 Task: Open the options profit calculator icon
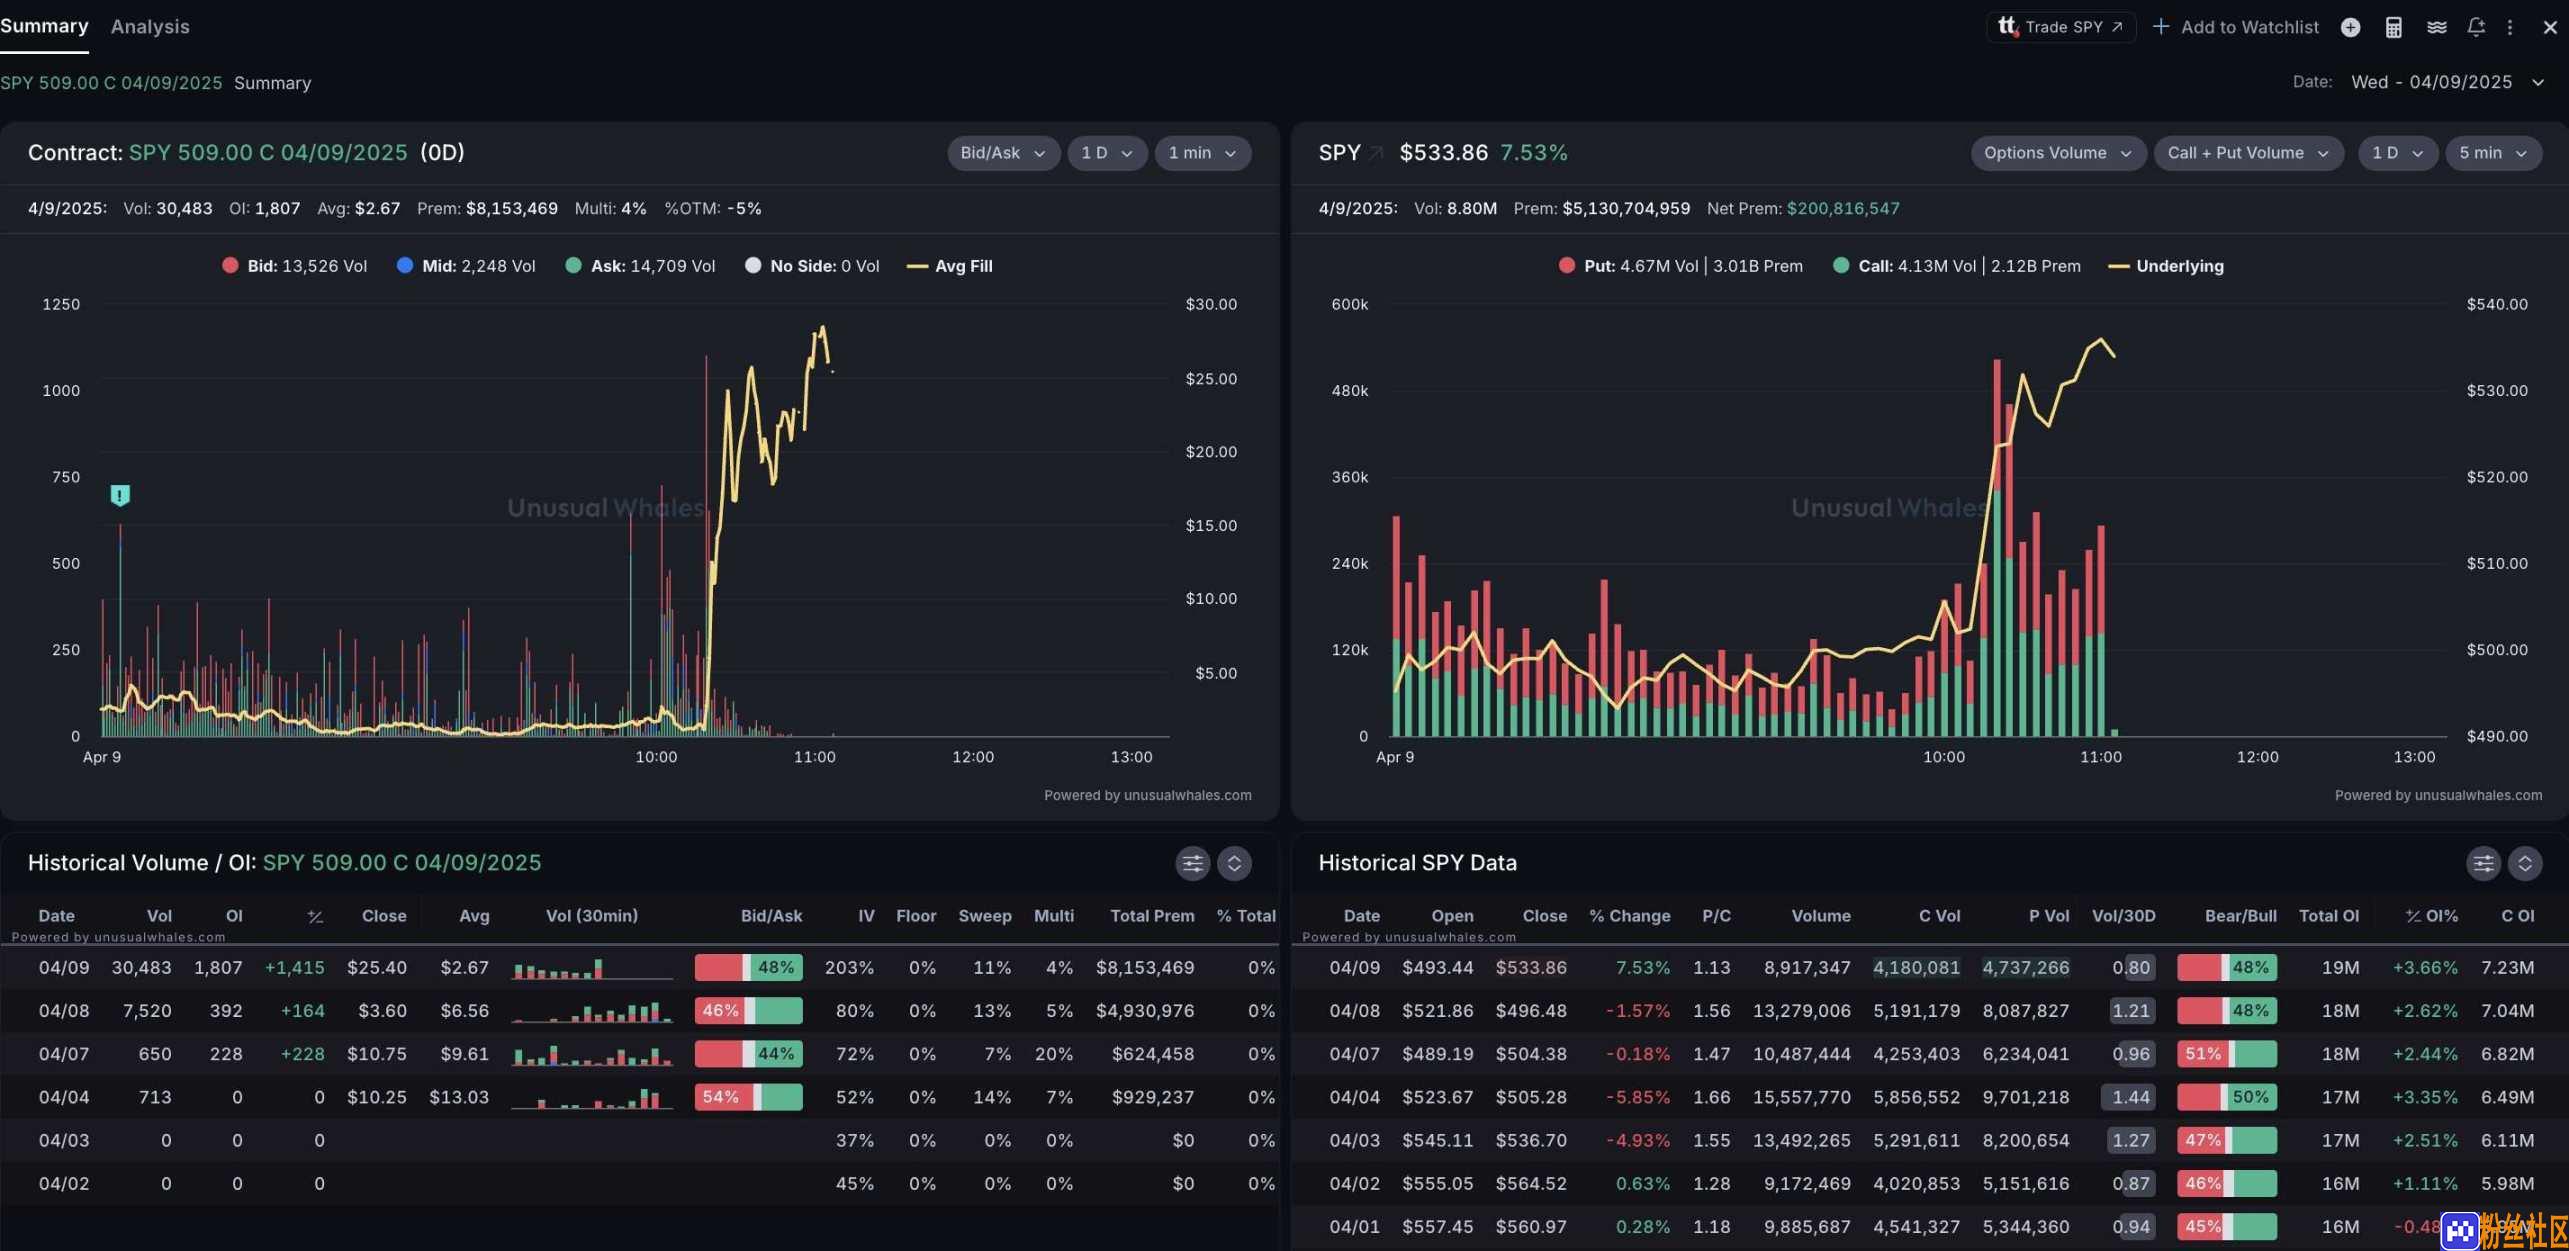[x=2393, y=27]
